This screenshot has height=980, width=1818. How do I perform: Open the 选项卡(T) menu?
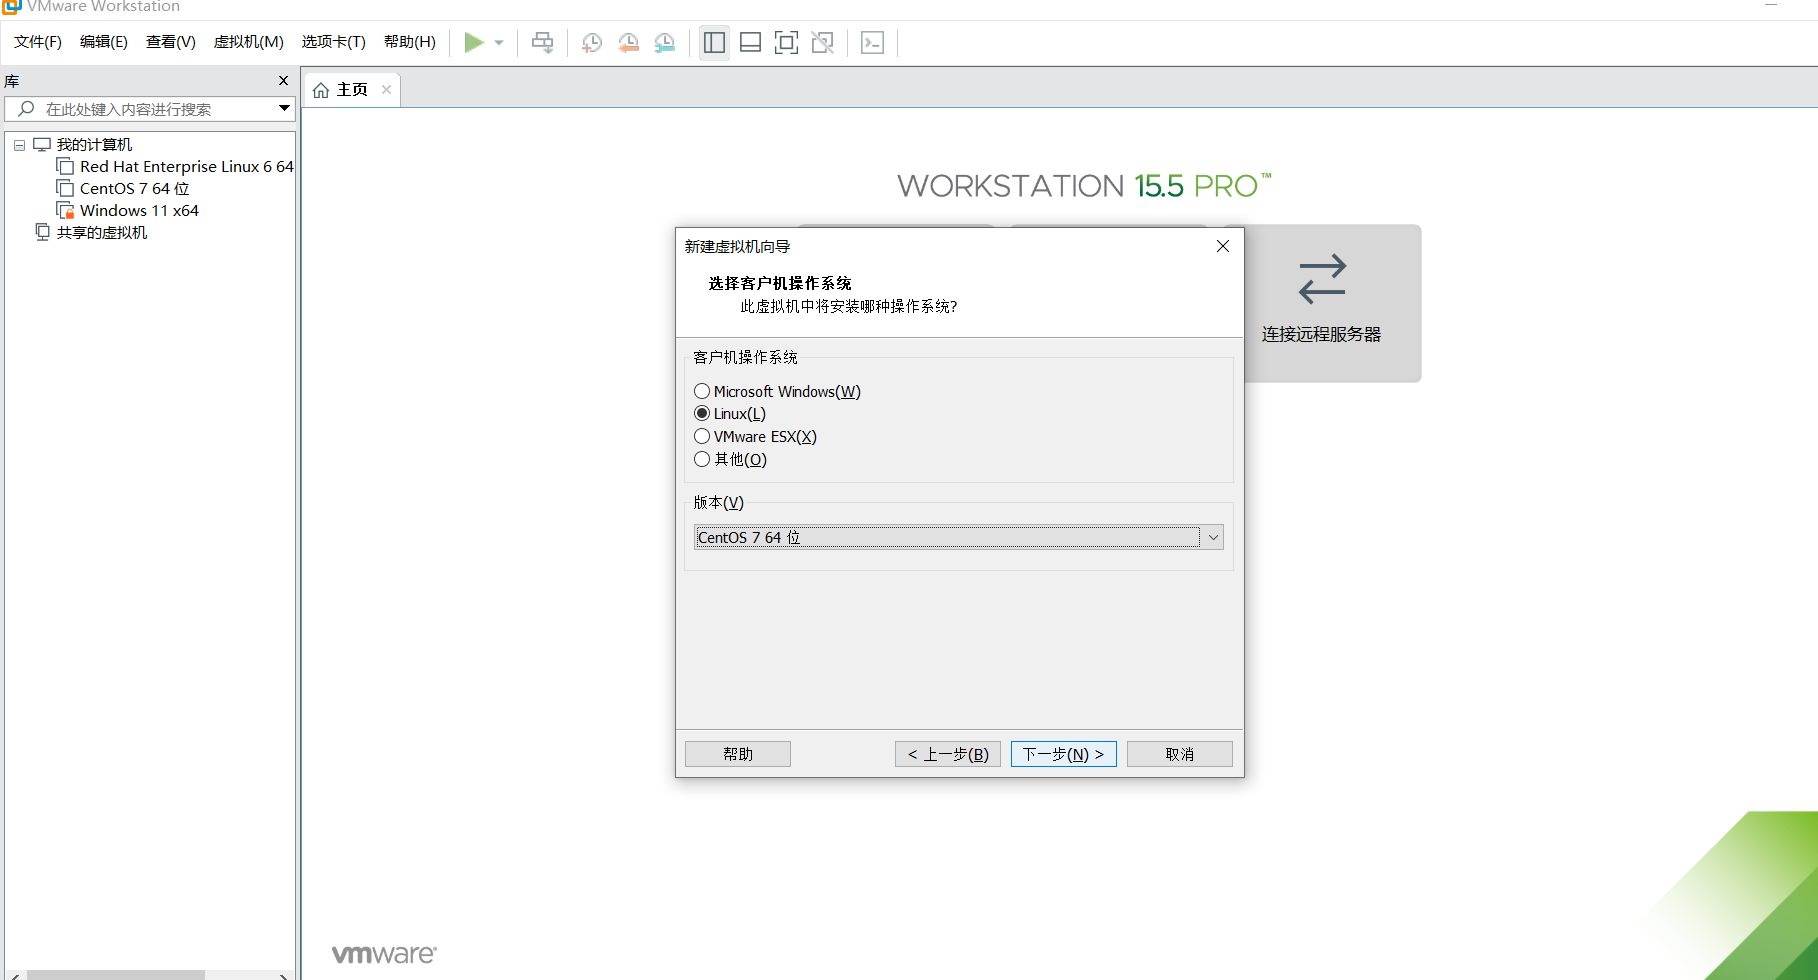coord(334,42)
